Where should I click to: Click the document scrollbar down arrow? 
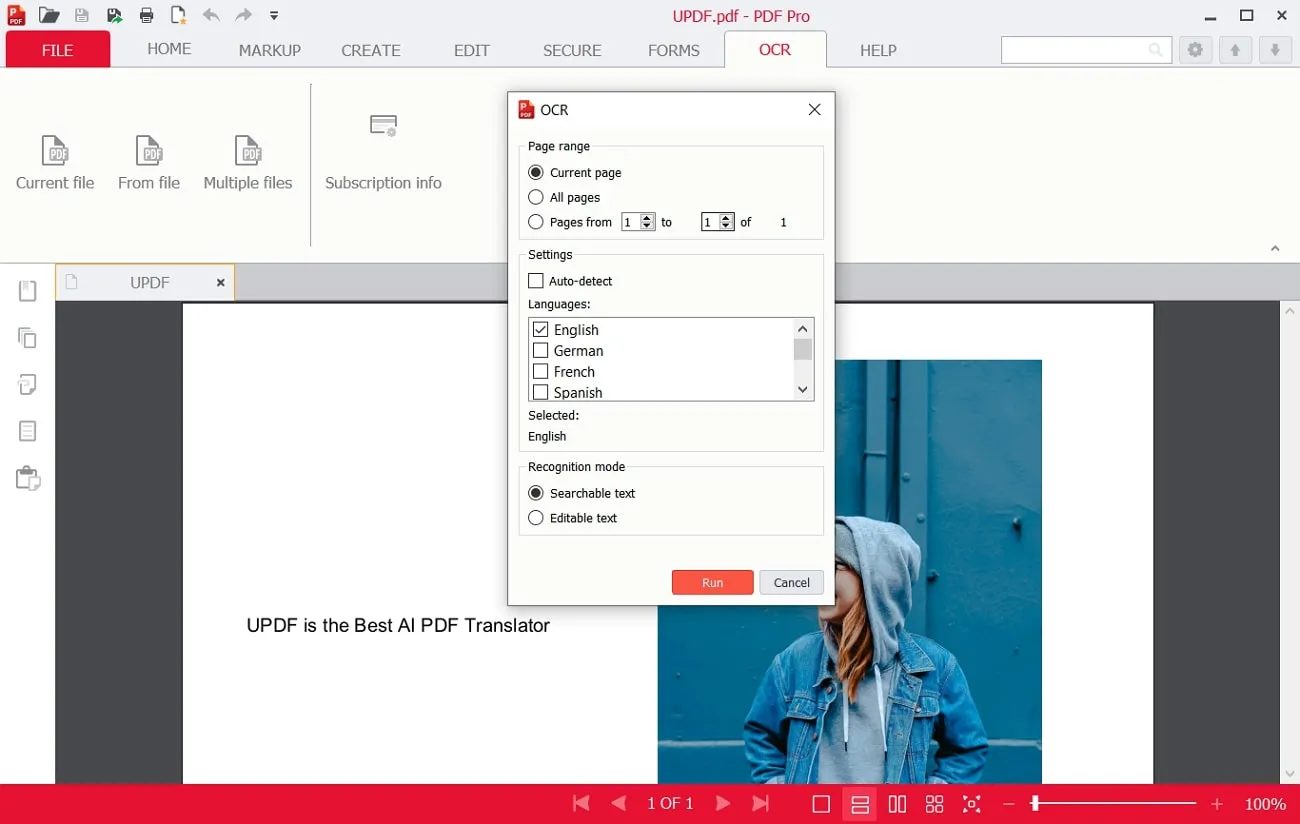(x=1290, y=774)
